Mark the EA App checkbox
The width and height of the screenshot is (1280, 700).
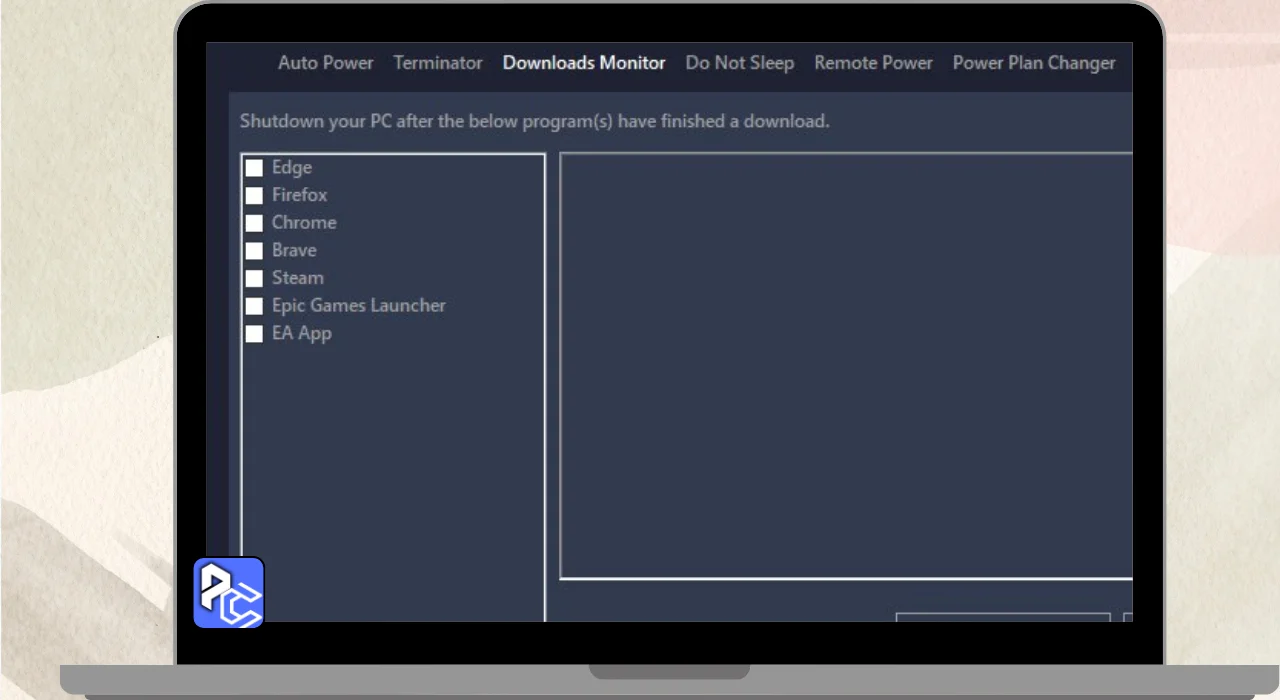click(255, 334)
